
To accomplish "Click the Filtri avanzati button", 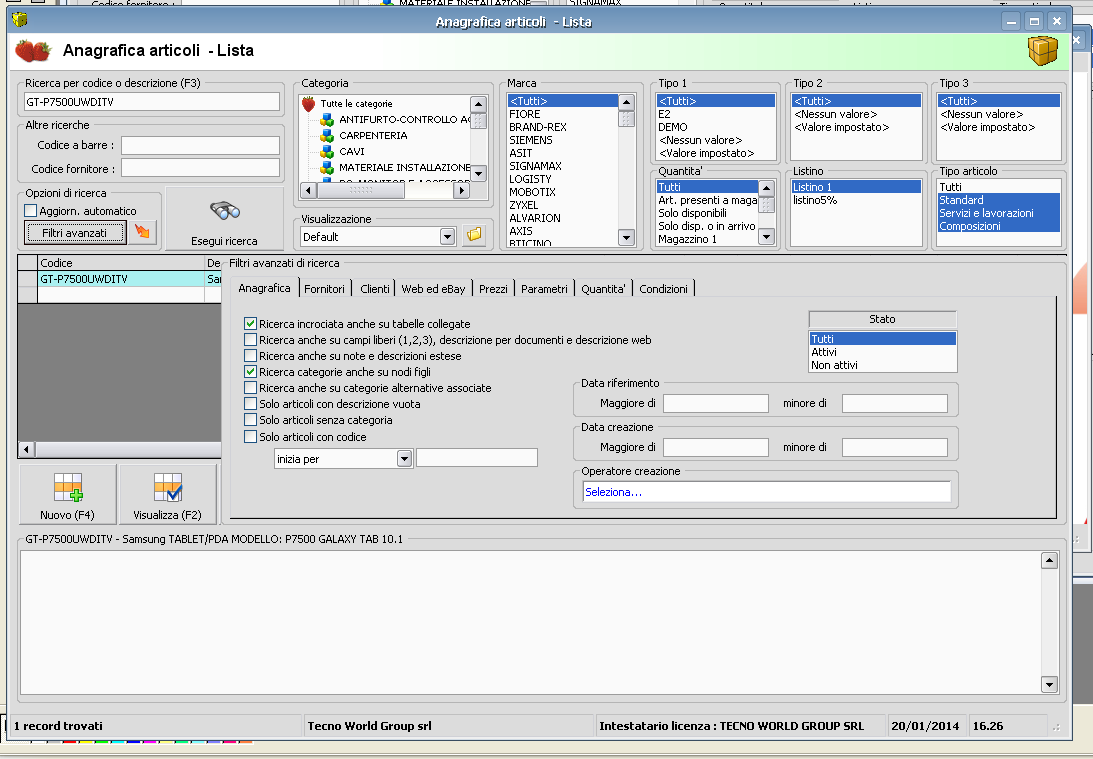I will point(74,233).
